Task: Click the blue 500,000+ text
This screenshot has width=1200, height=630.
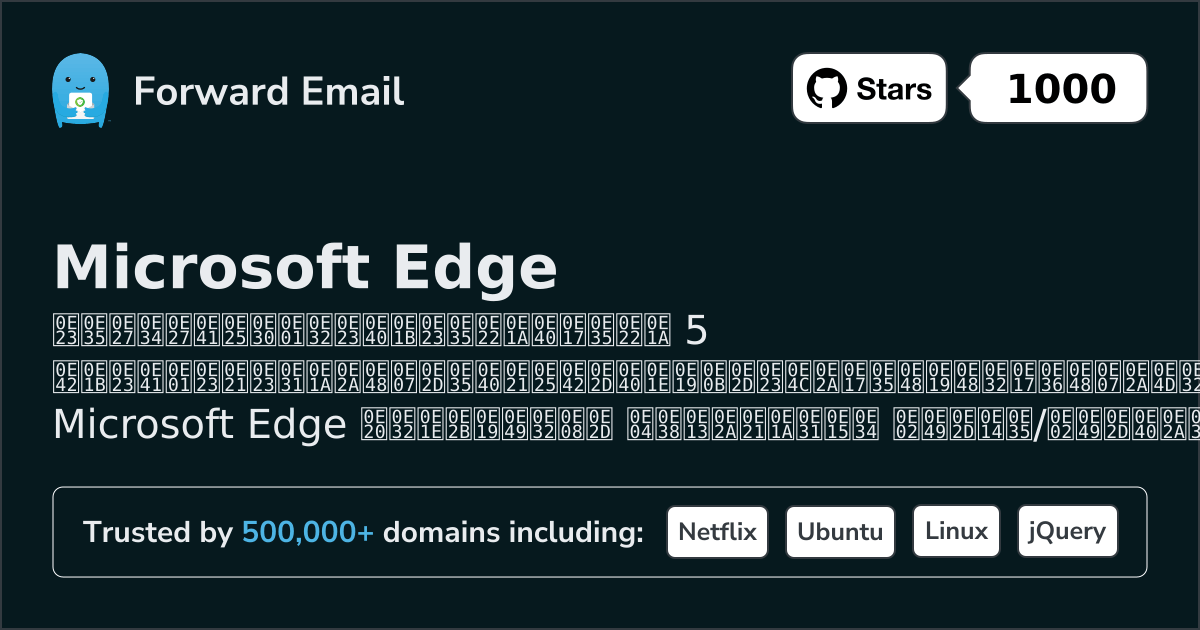Action: (308, 533)
